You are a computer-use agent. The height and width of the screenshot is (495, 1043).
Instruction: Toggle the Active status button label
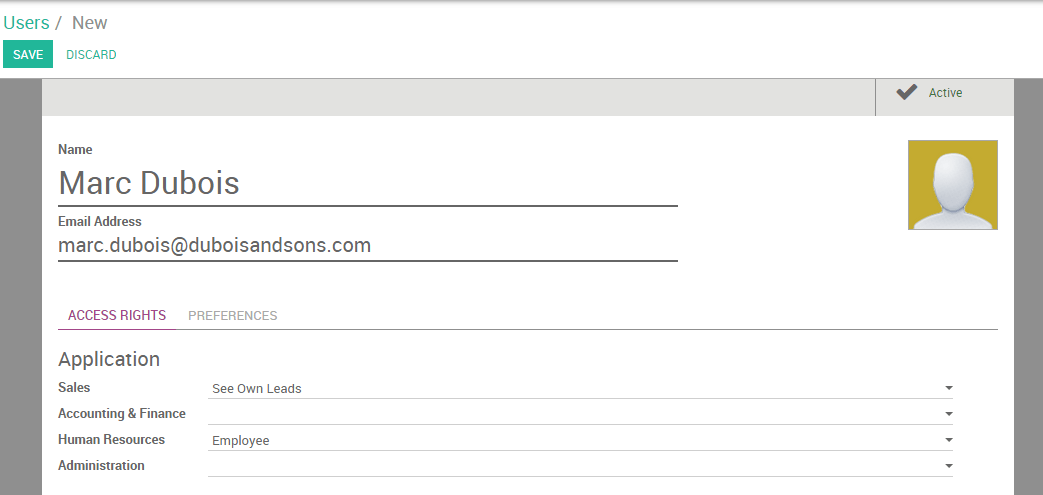click(945, 93)
